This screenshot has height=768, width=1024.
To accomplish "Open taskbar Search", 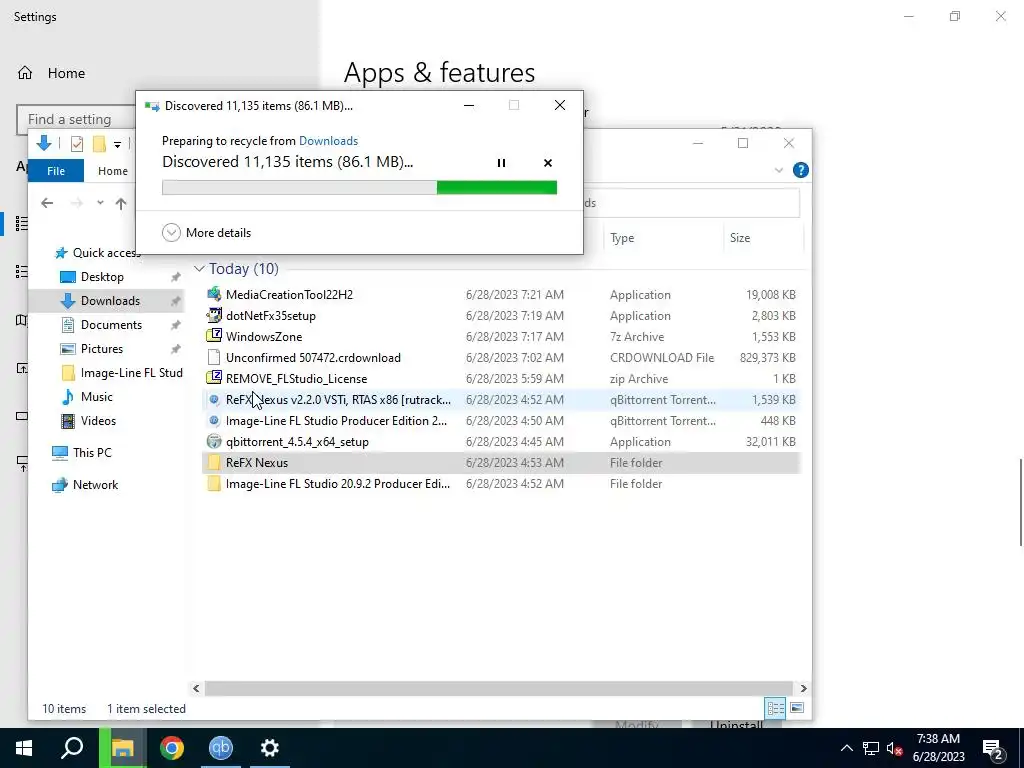I will pos(72,748).
